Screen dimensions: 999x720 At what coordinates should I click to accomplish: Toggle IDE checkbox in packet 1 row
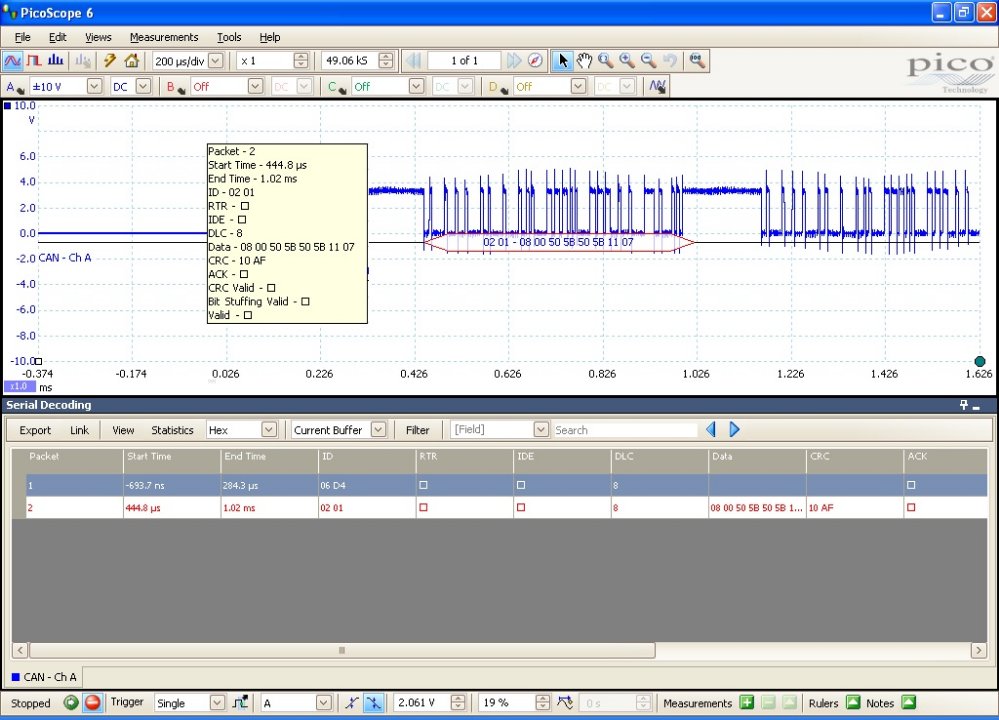[521, 485]
